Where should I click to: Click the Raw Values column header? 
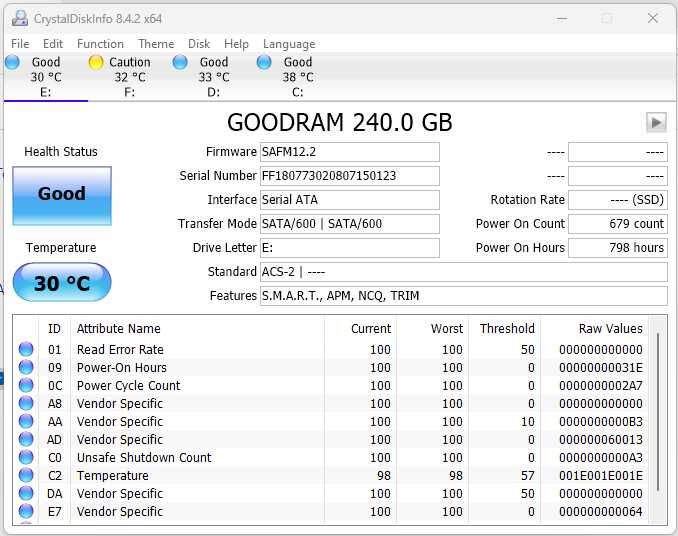(611, 329)
